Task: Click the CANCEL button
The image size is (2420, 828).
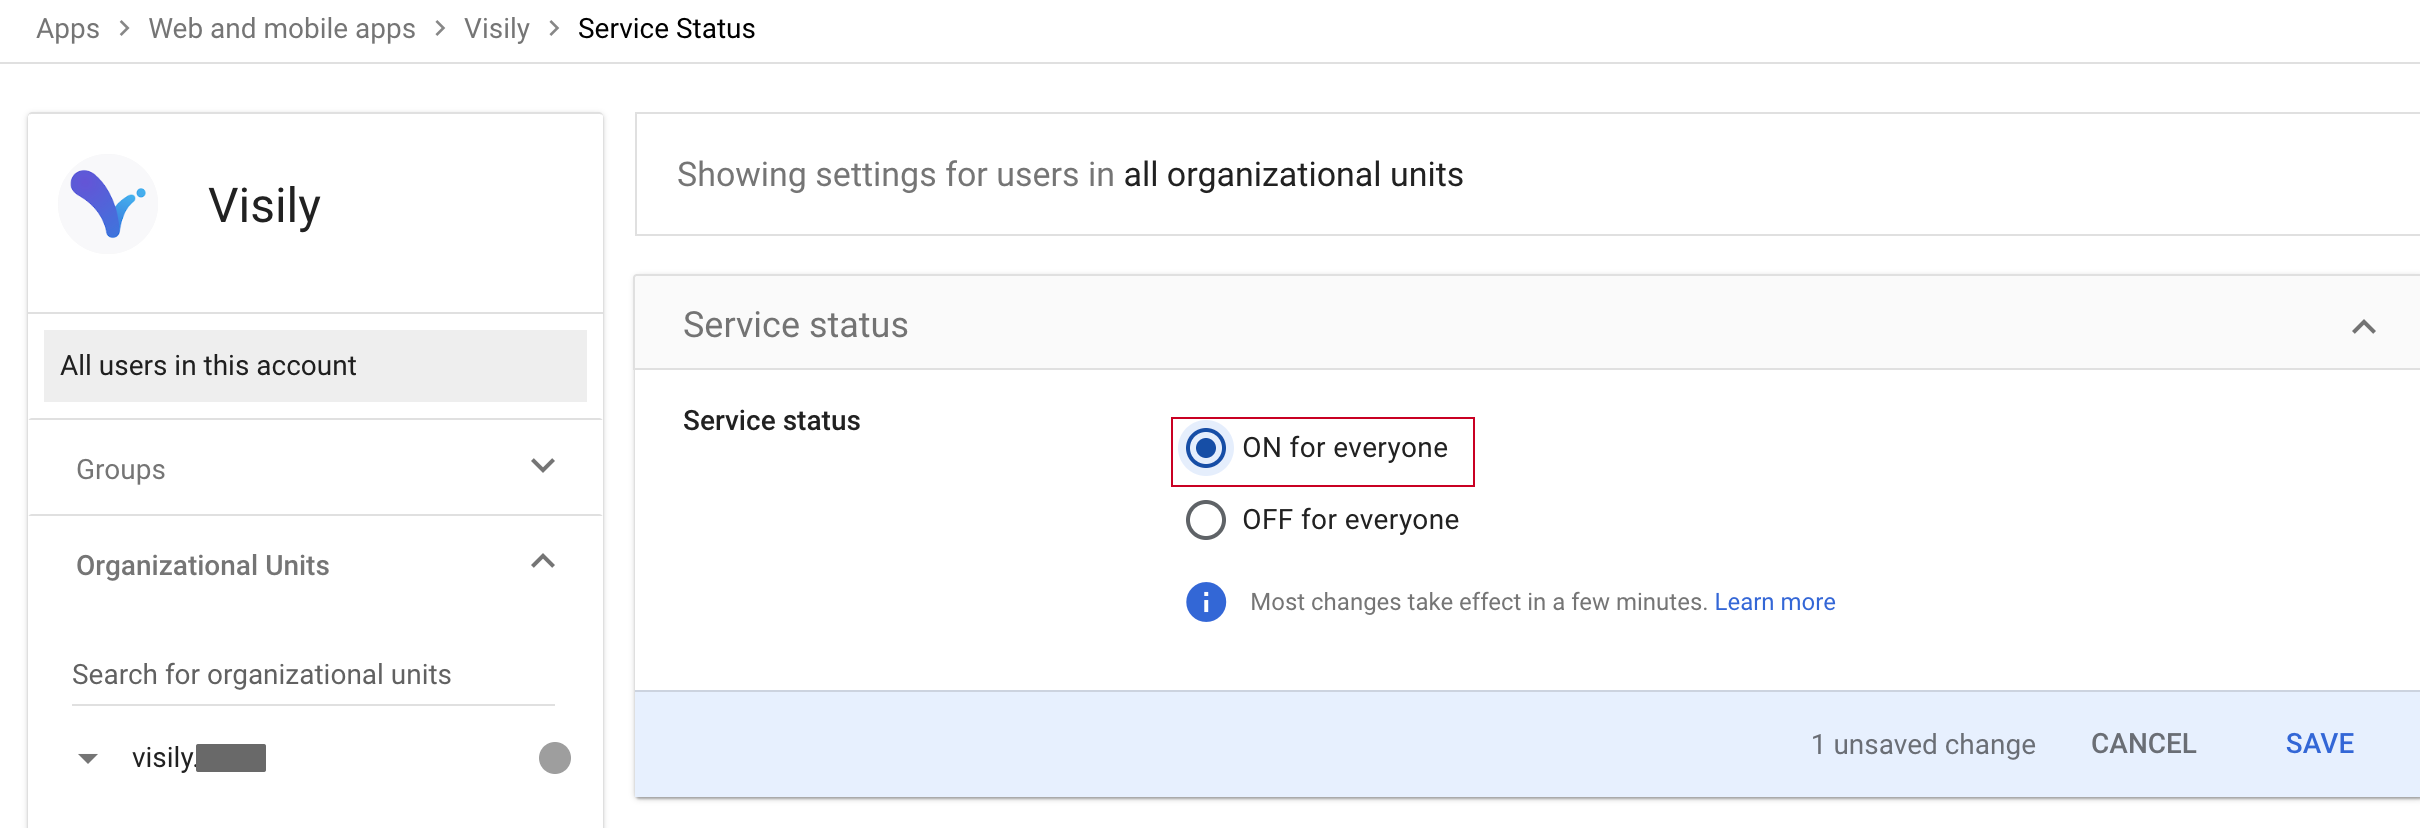Action: (x=2143, y=744)
